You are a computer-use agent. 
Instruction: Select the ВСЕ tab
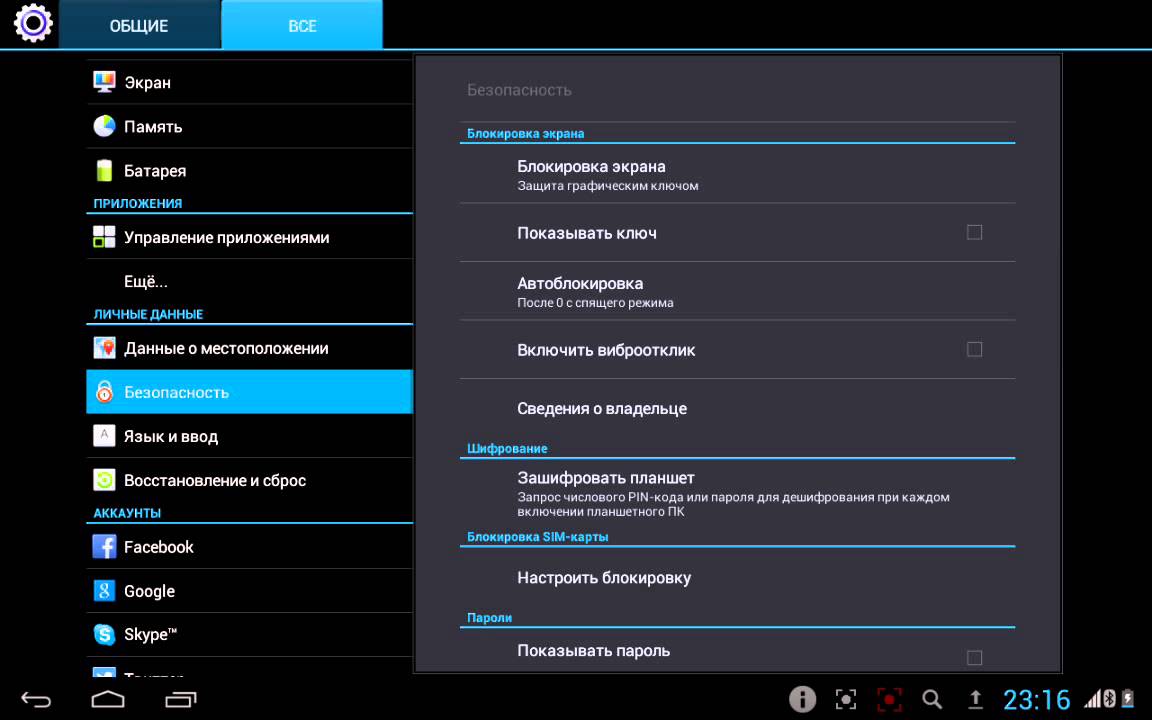(x=302, y=25)
